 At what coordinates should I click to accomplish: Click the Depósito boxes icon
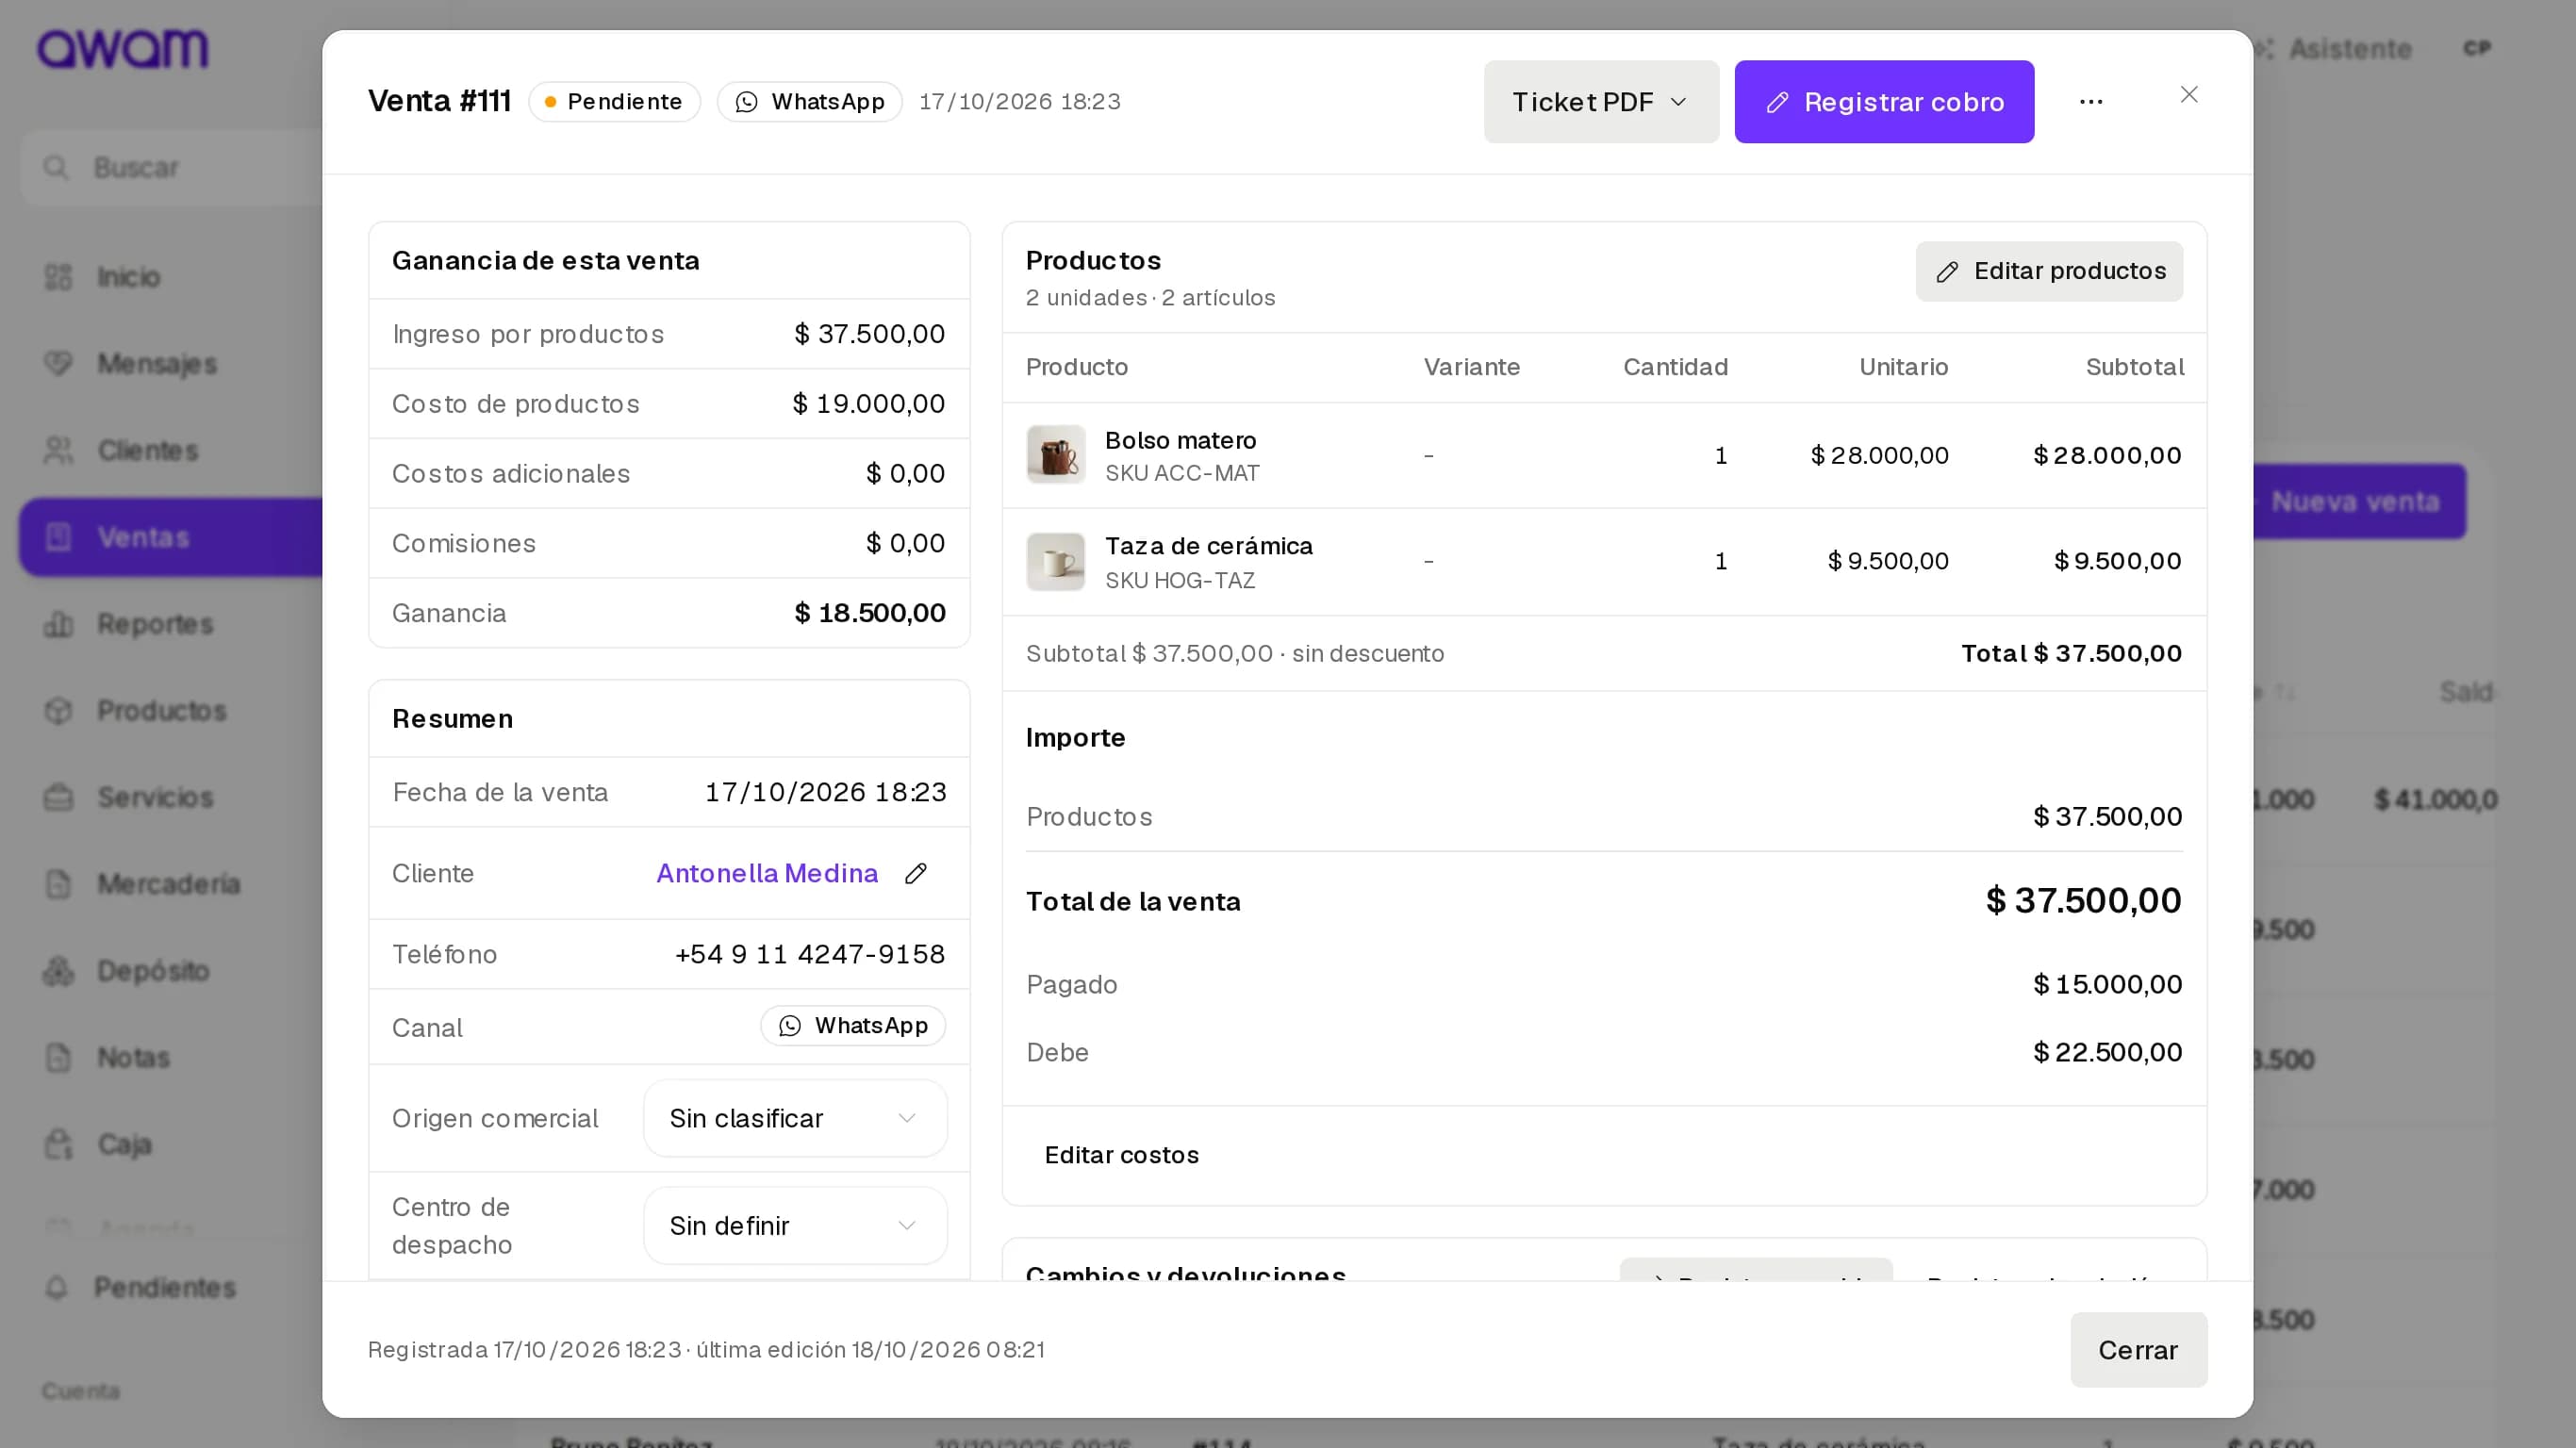59,971
